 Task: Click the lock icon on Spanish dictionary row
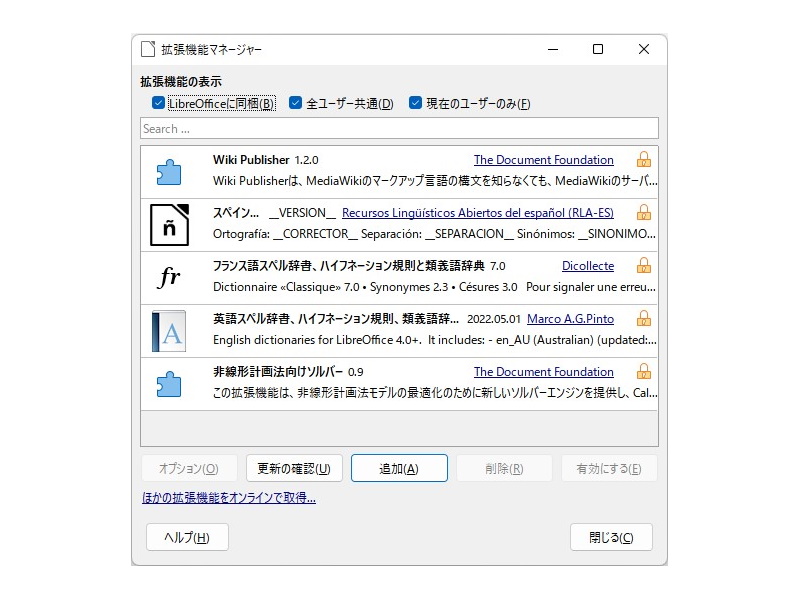[644, 212]
